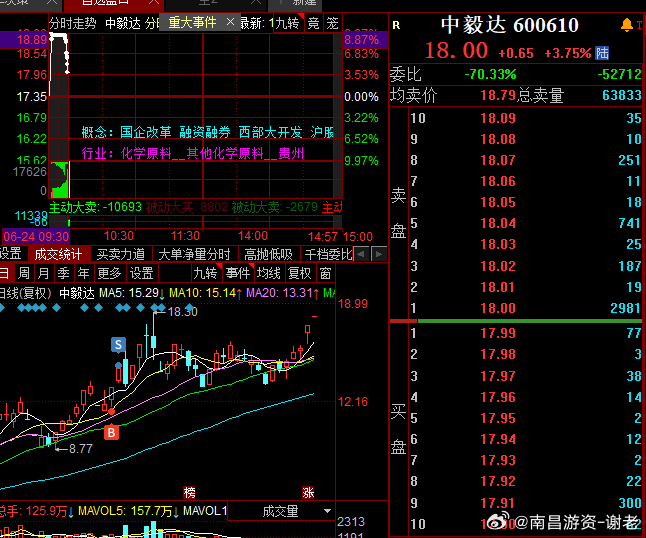Click the 委比 value -70.33%
The height and width of the screenshot is (538, 646).
coord(490,74)
